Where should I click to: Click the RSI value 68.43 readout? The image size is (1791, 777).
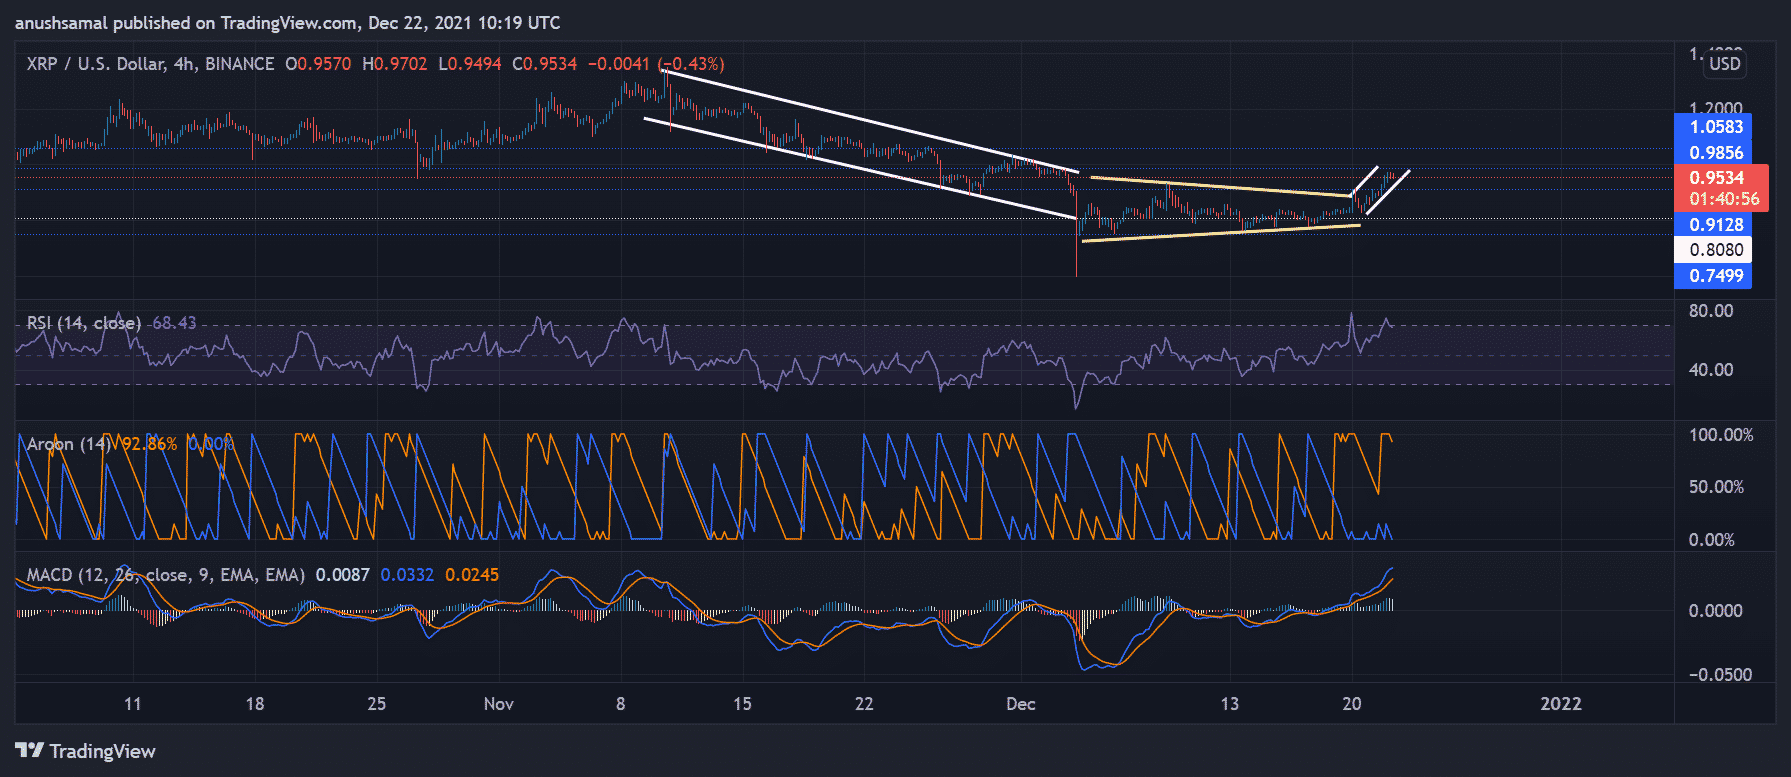(x=174, y=323)
